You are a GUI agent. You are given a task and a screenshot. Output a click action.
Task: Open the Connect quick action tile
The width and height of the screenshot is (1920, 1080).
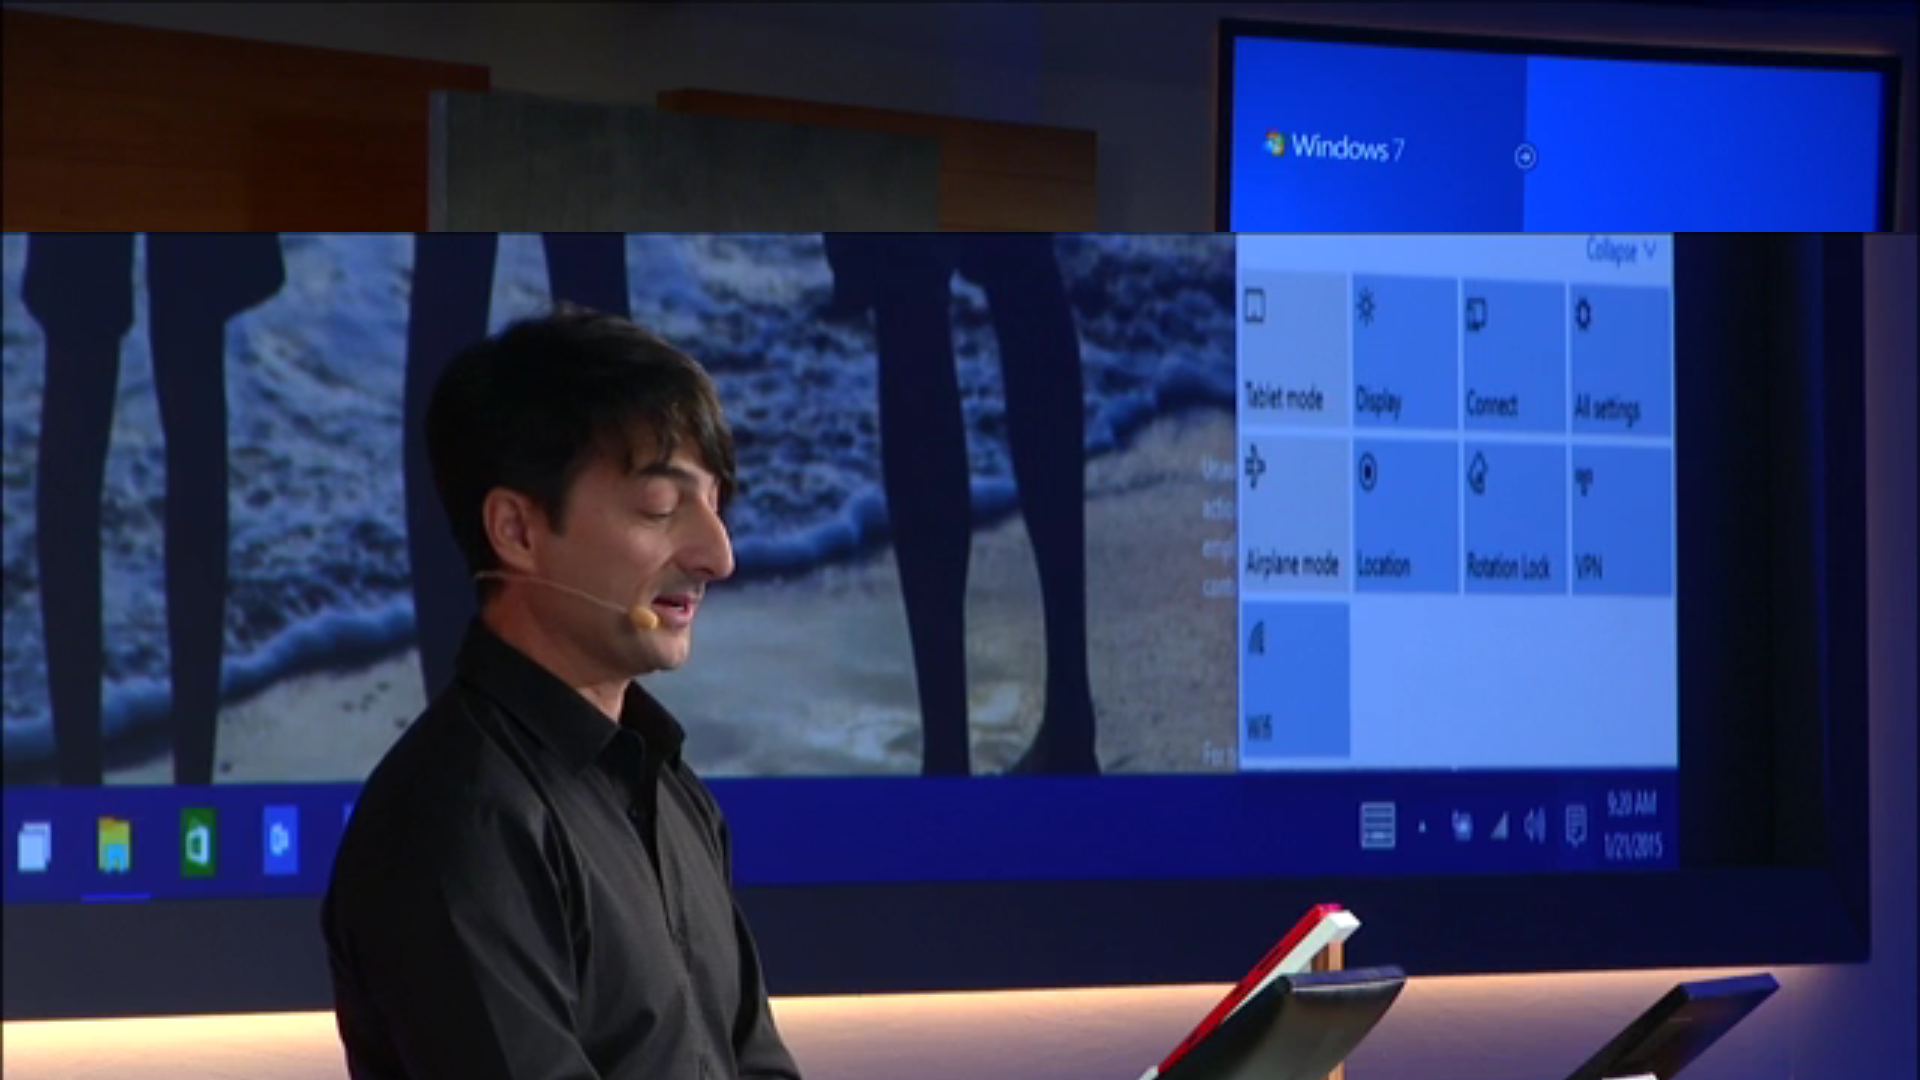point(1513,357)
